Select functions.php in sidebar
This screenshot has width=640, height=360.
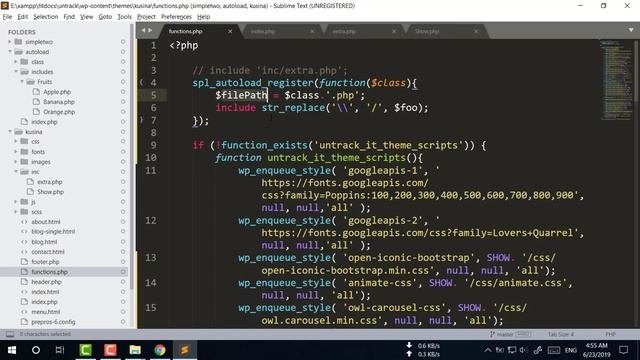(49, 272)
